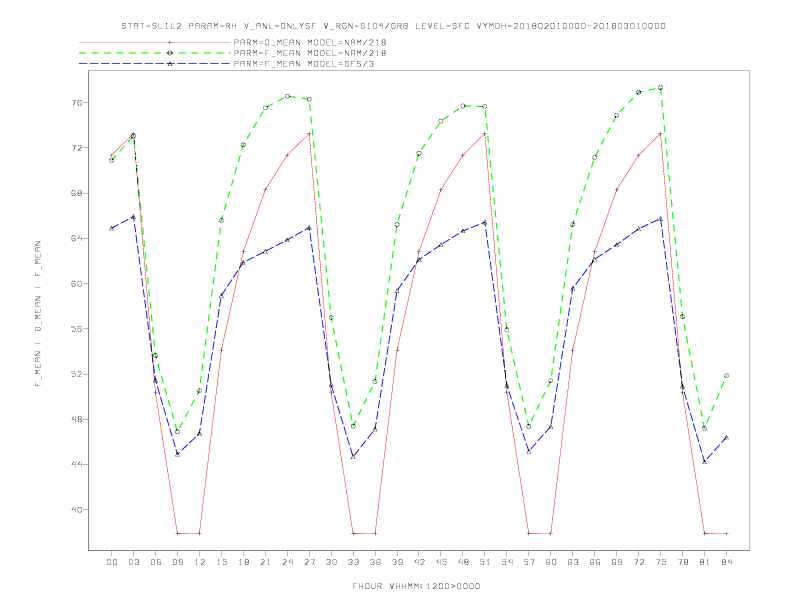
Task: Click x-axis forecast hour label 75
Action: (x=661, y=562)
